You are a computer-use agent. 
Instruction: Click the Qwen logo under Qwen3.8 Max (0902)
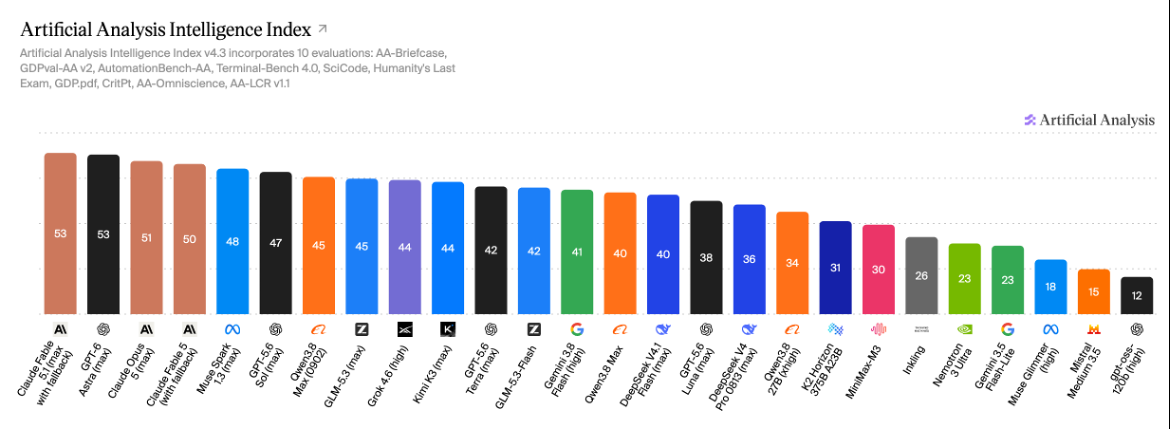point(319,328)
